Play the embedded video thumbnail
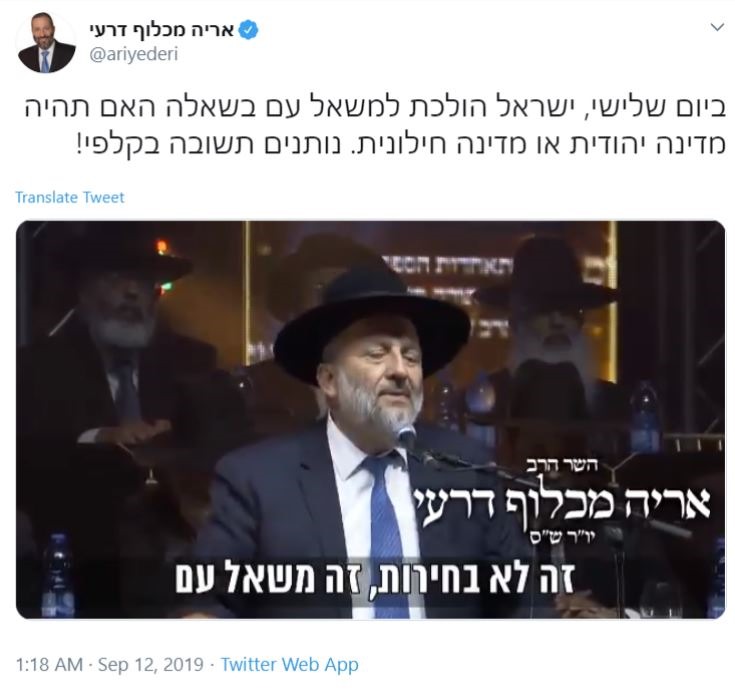Image resolution: width=735 pixels, height=691 pixels. (x=370, y=420)
